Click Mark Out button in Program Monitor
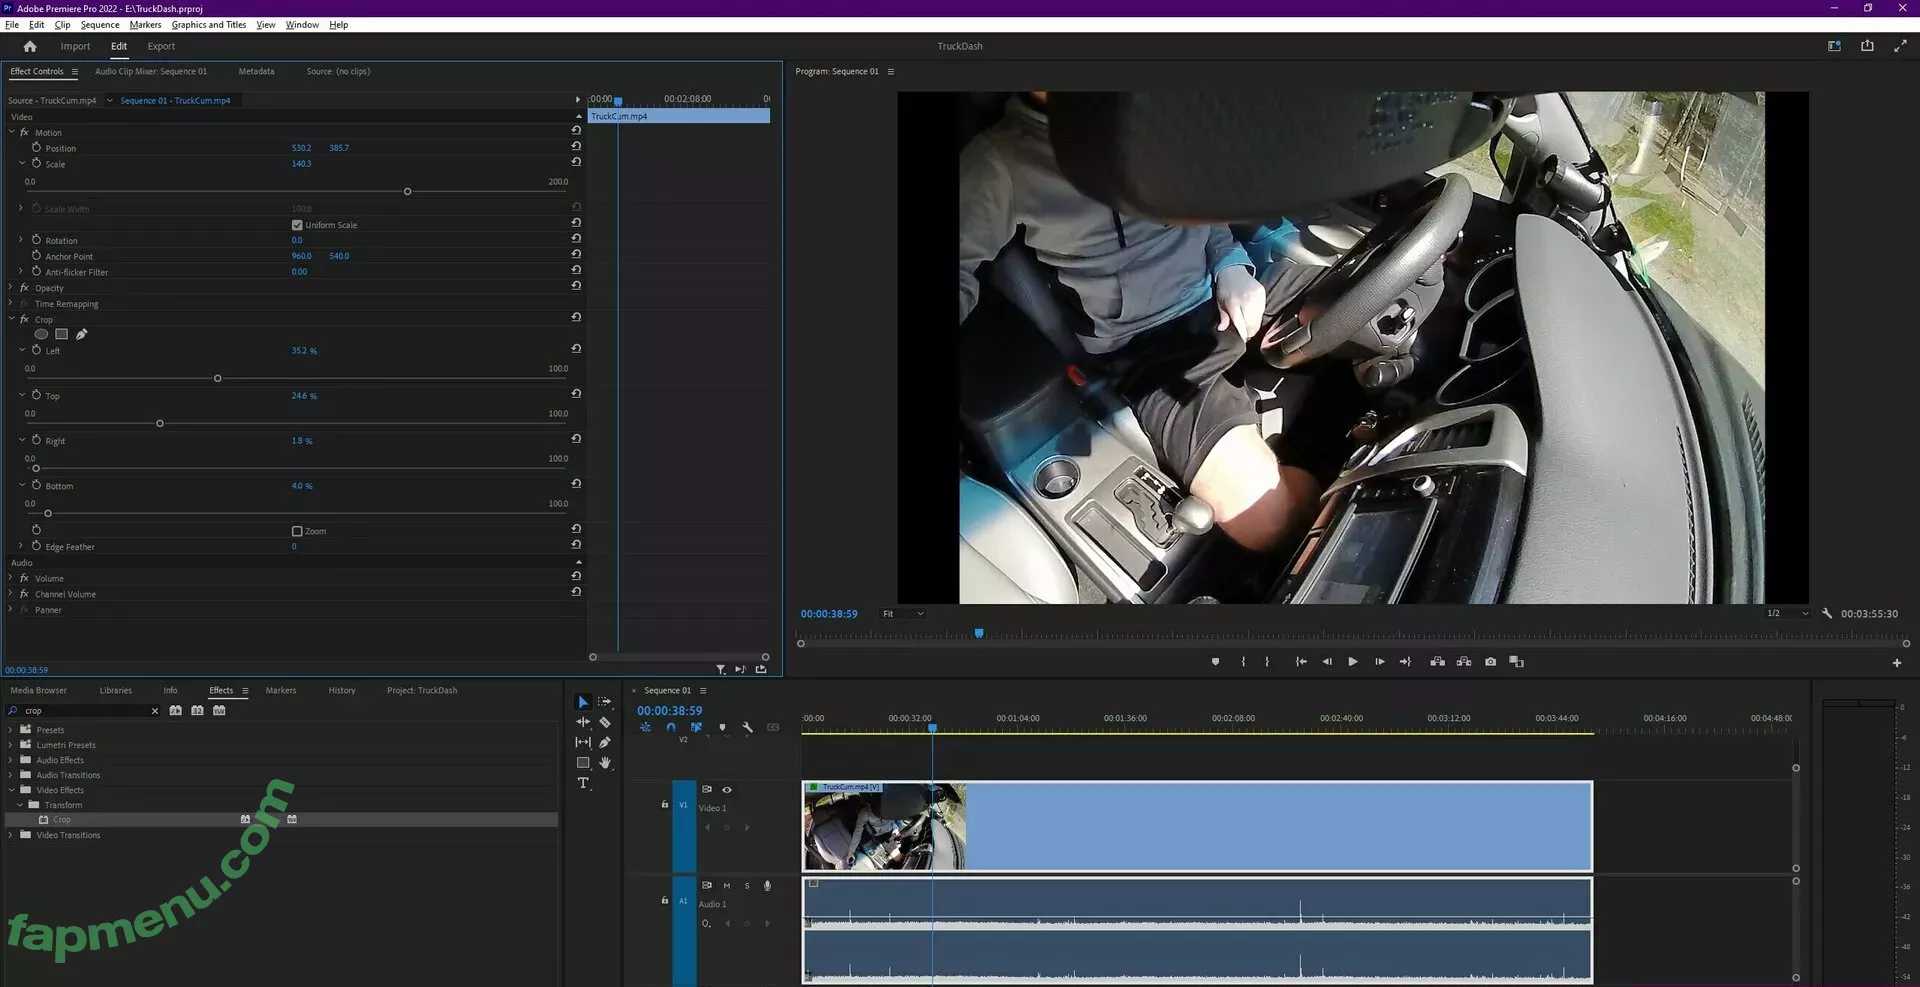 coord(1267,662)
